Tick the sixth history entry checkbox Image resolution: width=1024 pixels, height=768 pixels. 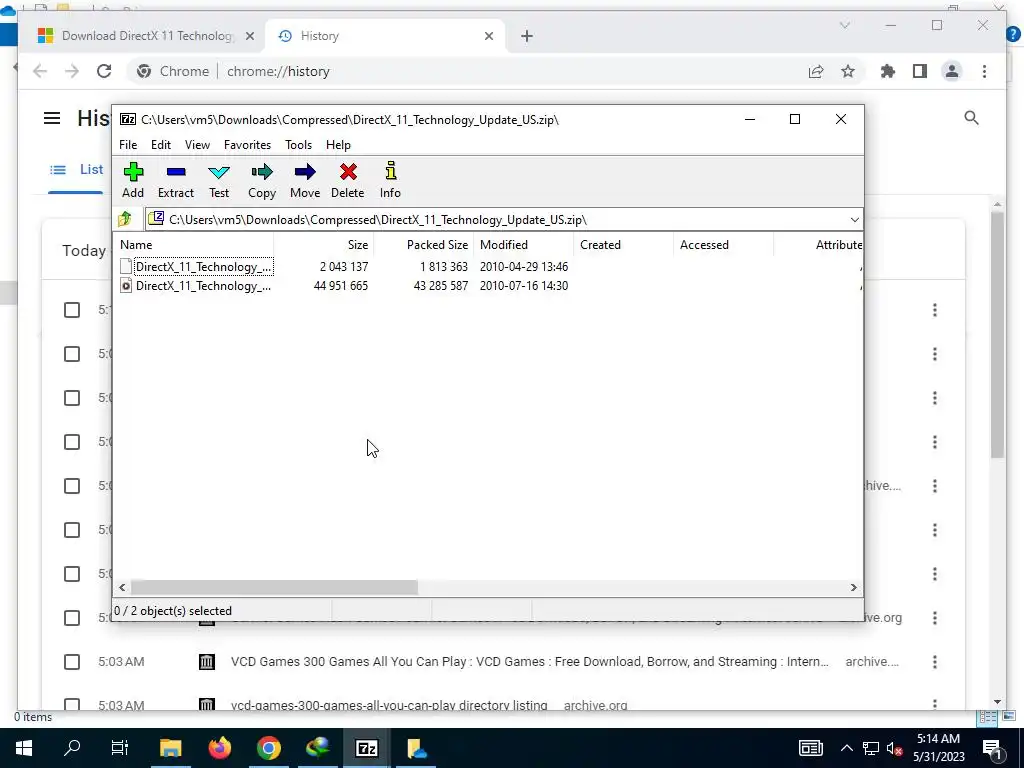[72, 530]
